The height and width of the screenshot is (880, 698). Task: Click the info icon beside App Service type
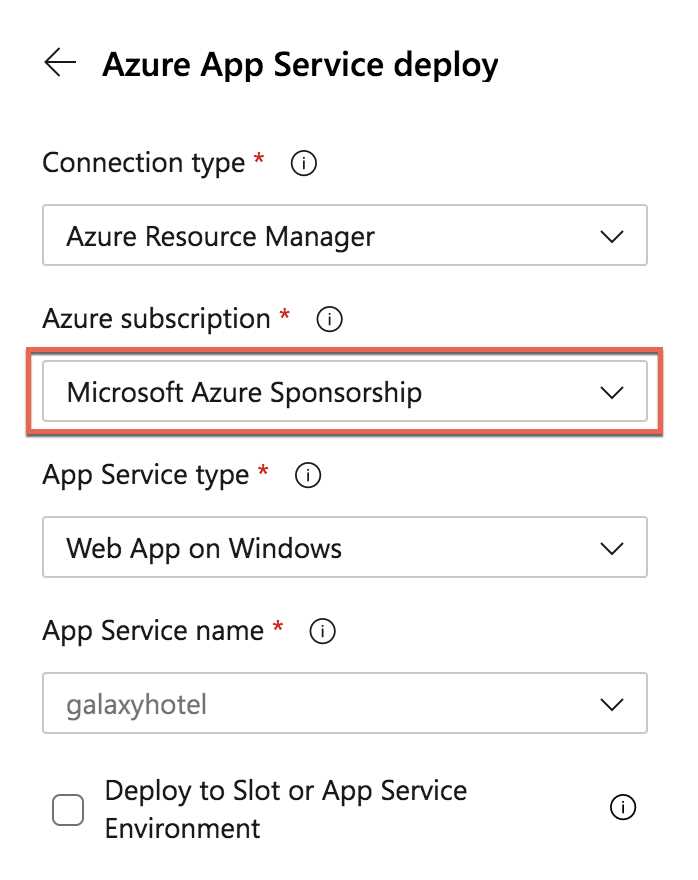(x=309, y=475)
